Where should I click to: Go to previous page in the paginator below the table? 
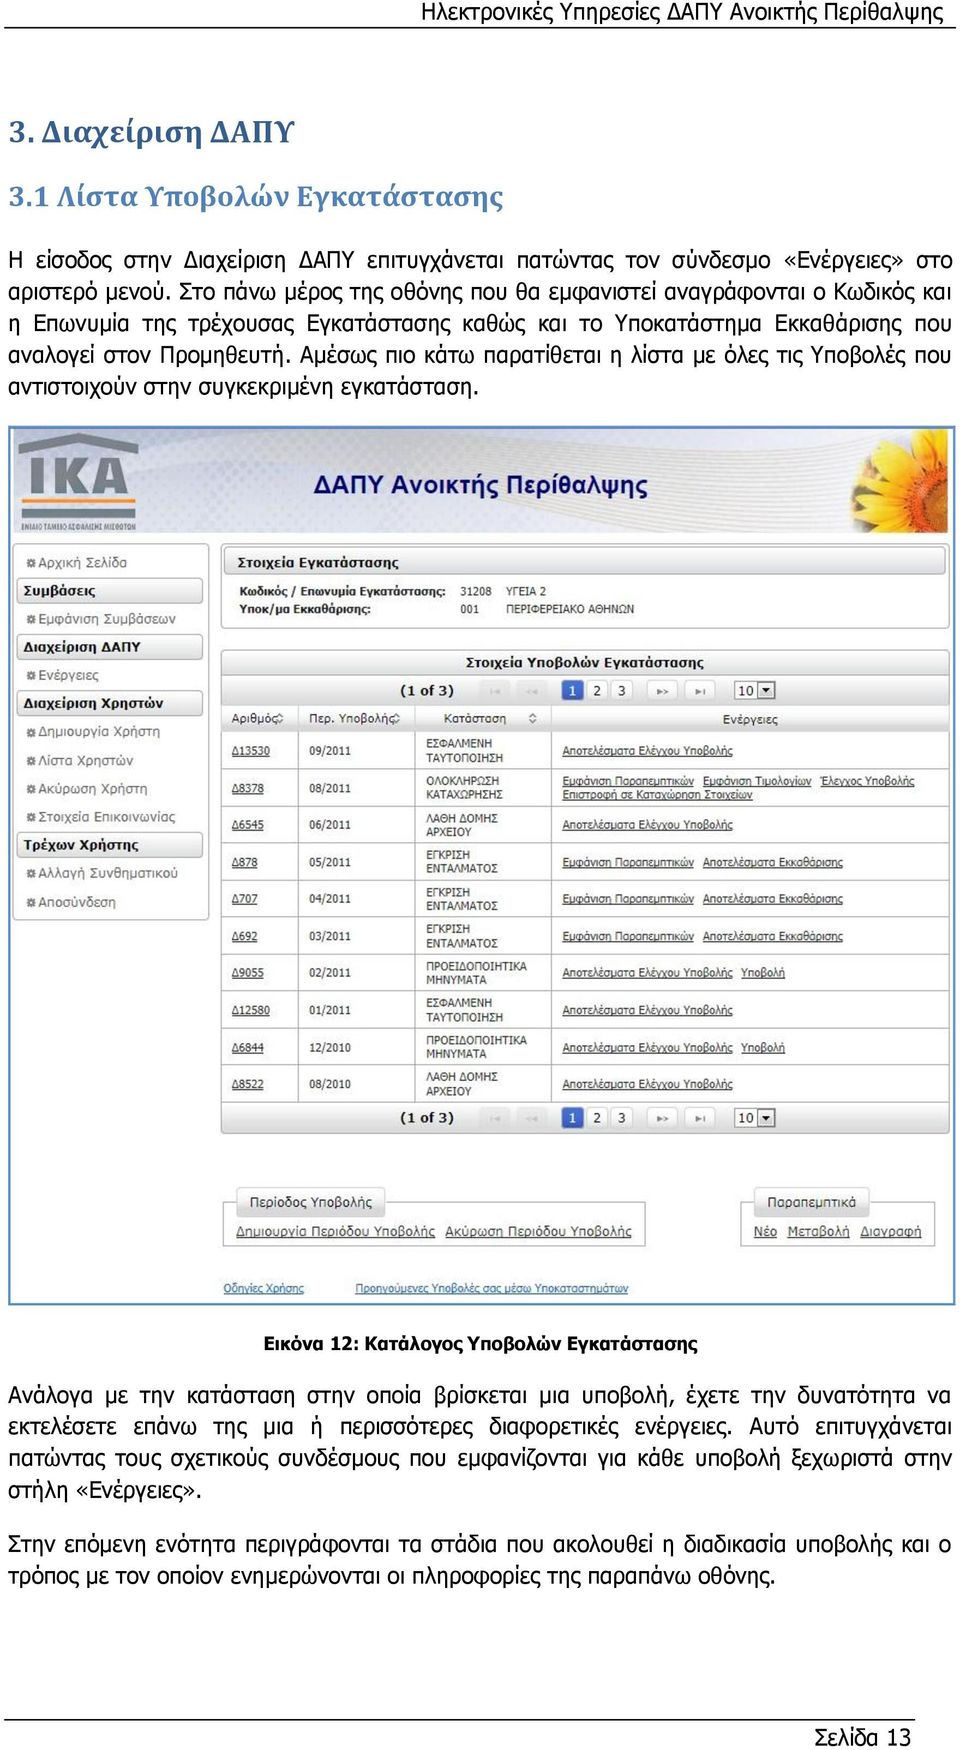click(532, 1118)
